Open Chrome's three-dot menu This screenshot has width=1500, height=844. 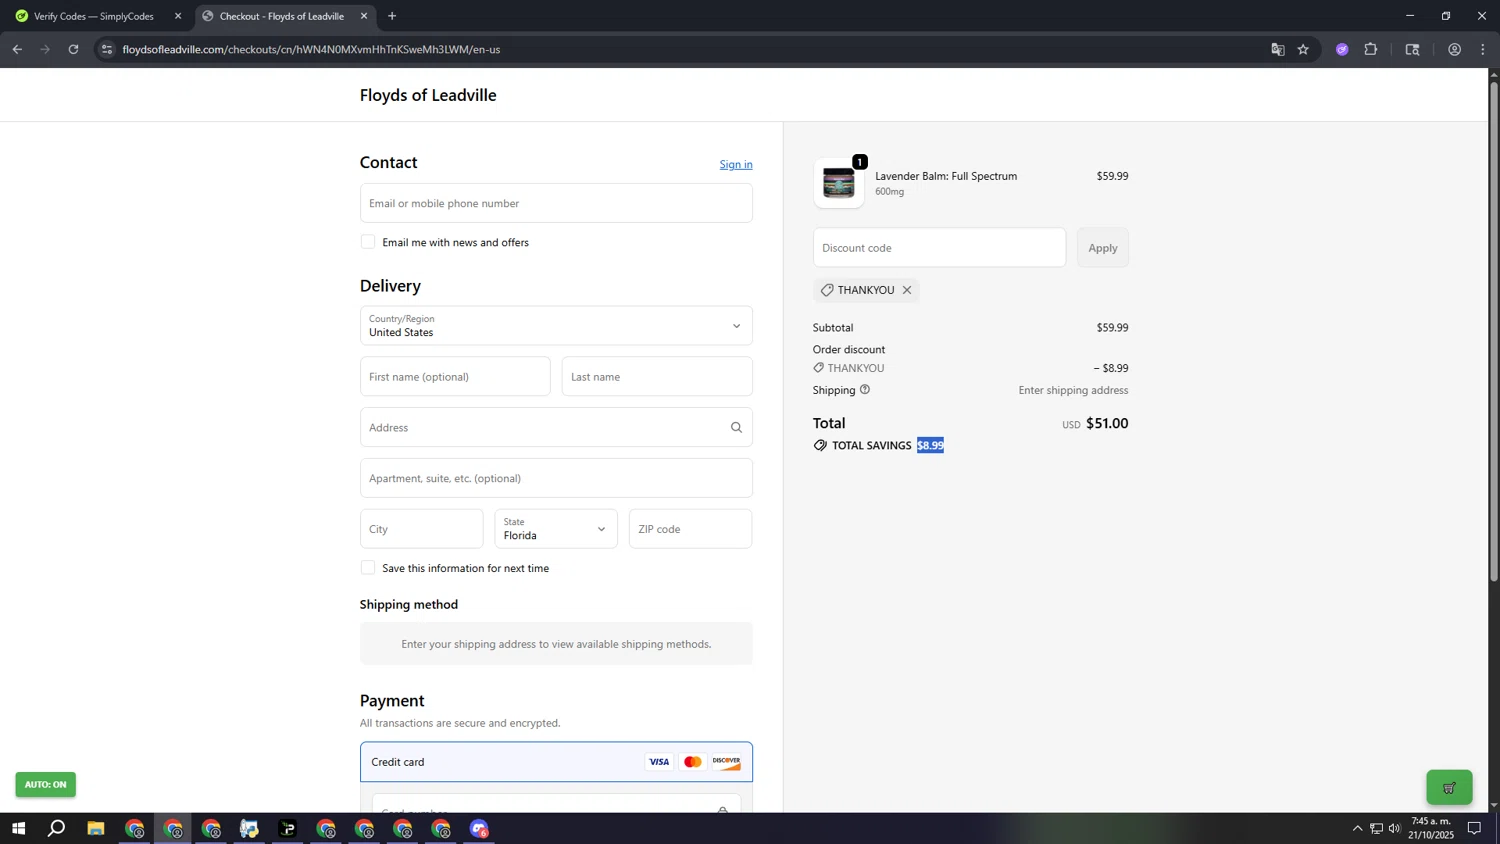coord(1483,49)
